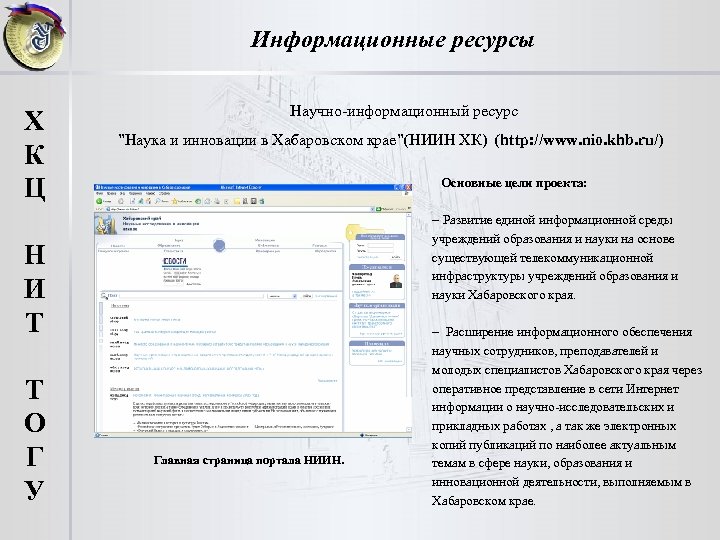Click the yellow folder toolbar icon
Screen dimensions: 720x540
tap(236, 201)
